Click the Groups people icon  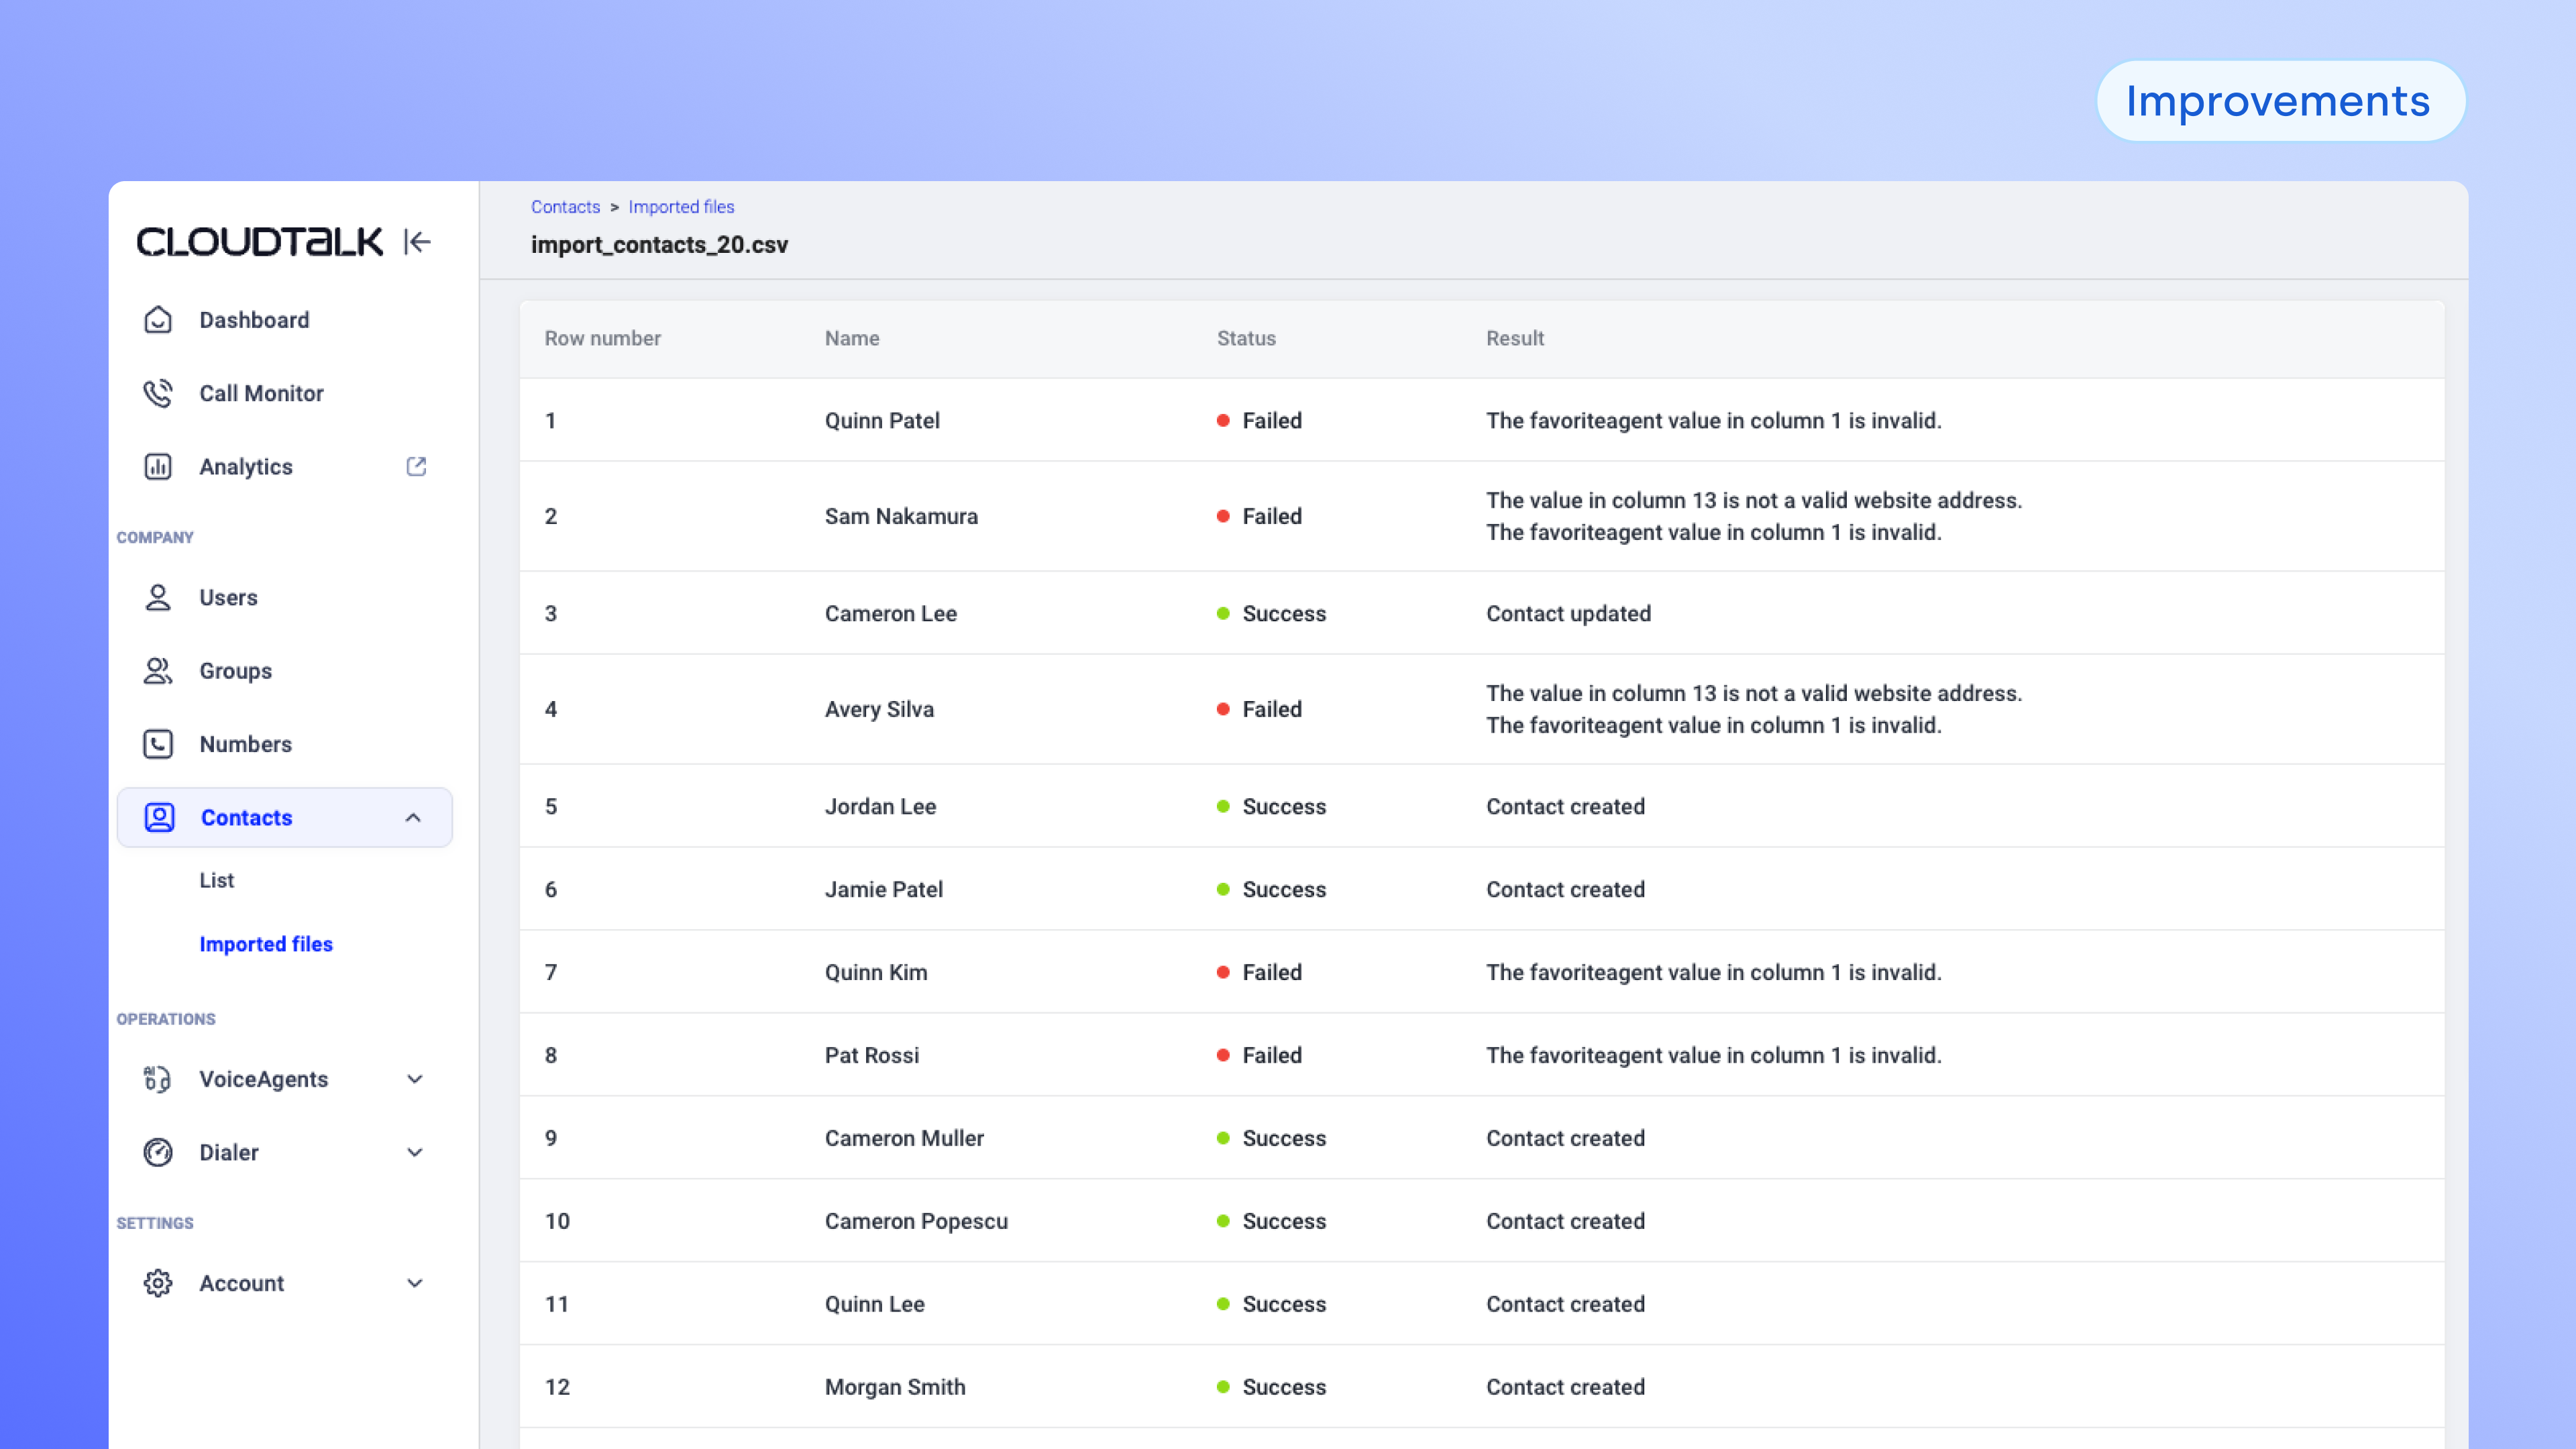point(158,671)
